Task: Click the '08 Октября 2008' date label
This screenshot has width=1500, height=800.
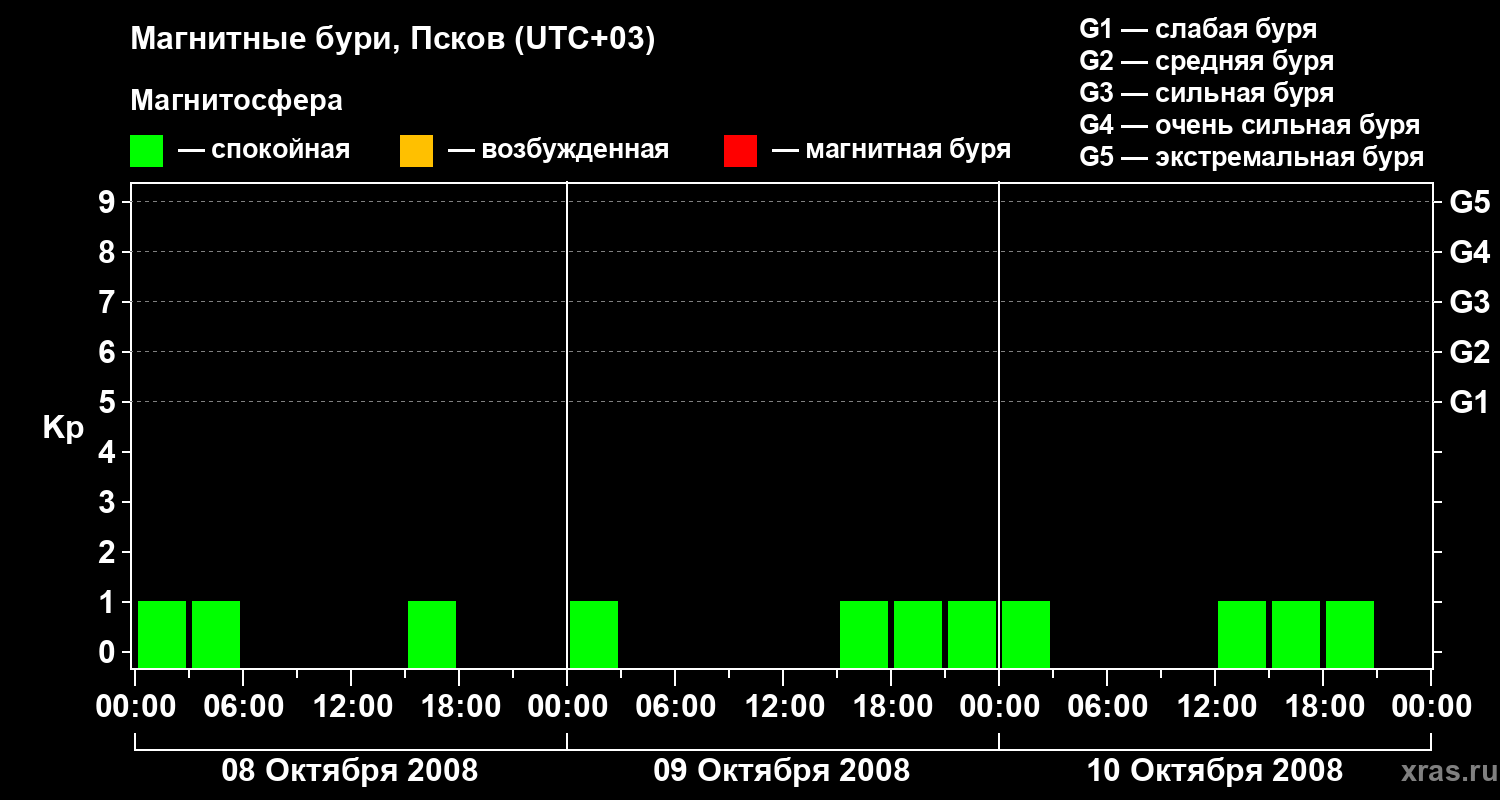Action: point(350,771)
